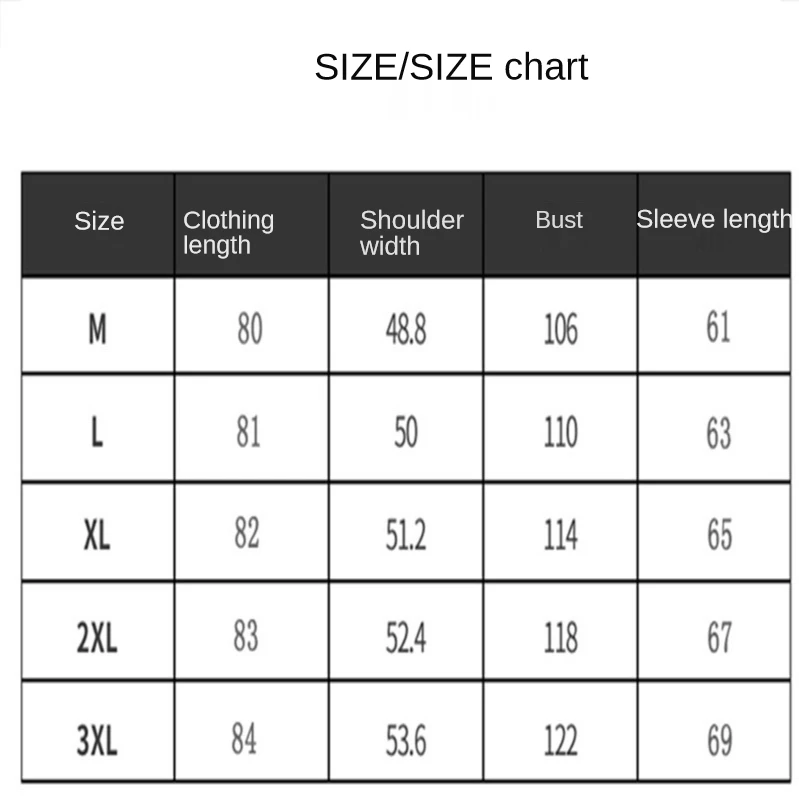Click the 51.2 shoulder width cell
Screen dimensions: 799x800
point(406,536)
